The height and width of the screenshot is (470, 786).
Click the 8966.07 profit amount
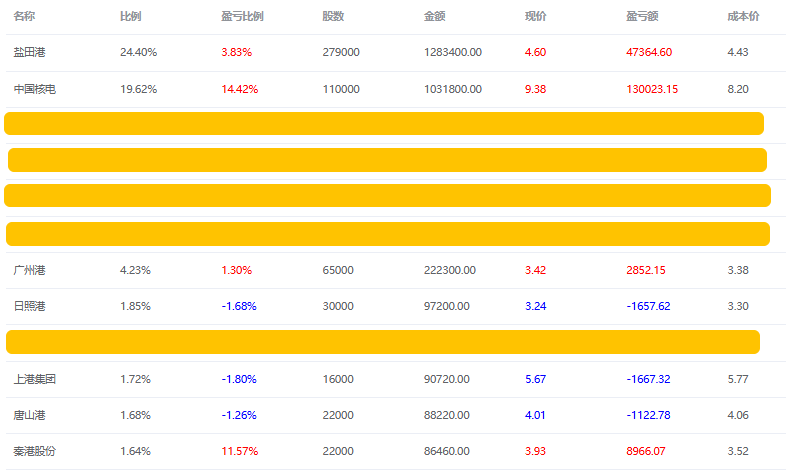click(x=646, y=451)
